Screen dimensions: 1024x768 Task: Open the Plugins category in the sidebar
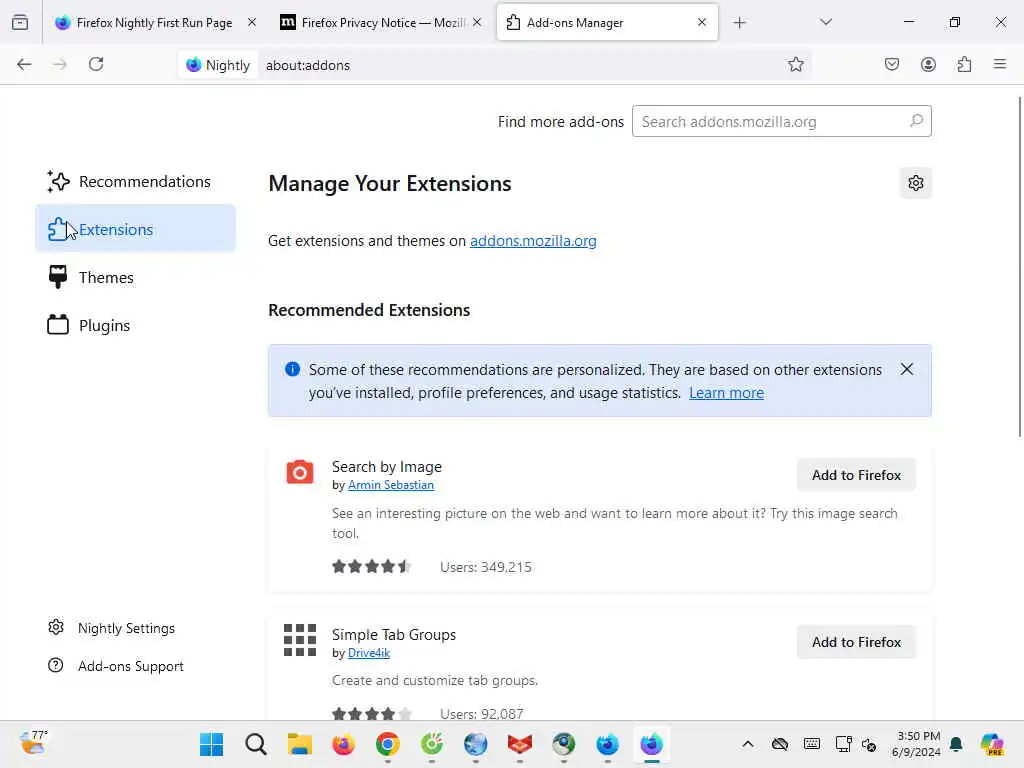[135, 325]
